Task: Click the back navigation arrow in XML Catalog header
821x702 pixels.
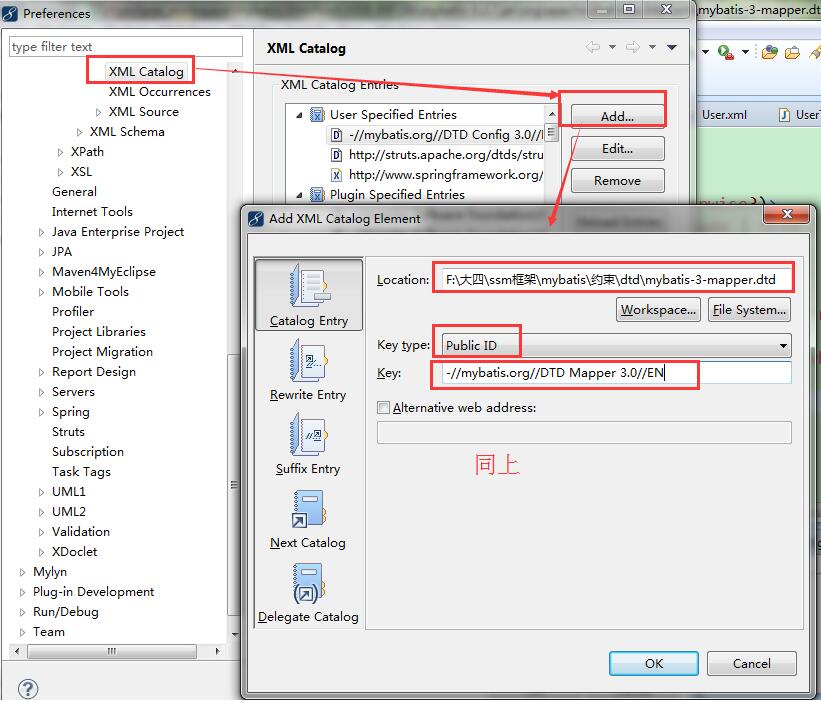Action: coord(593,47)
